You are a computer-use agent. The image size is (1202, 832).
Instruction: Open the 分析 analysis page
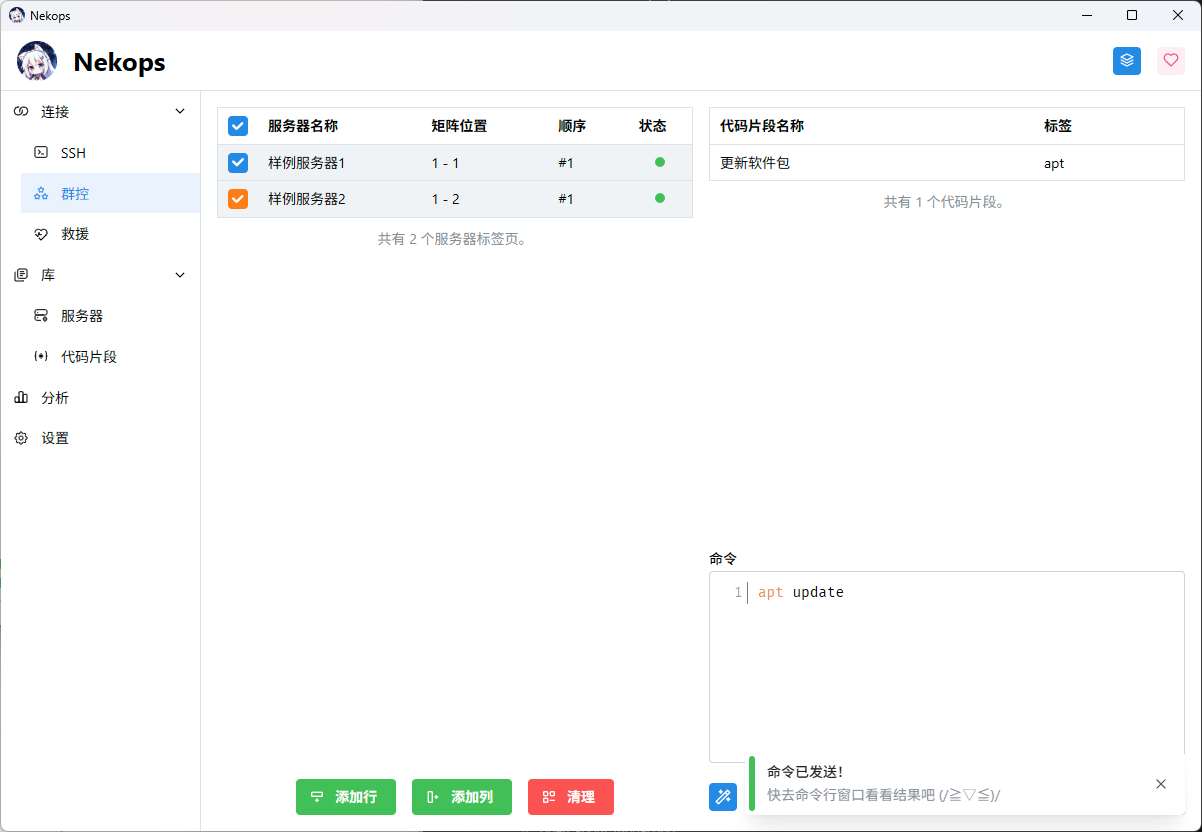55,398
